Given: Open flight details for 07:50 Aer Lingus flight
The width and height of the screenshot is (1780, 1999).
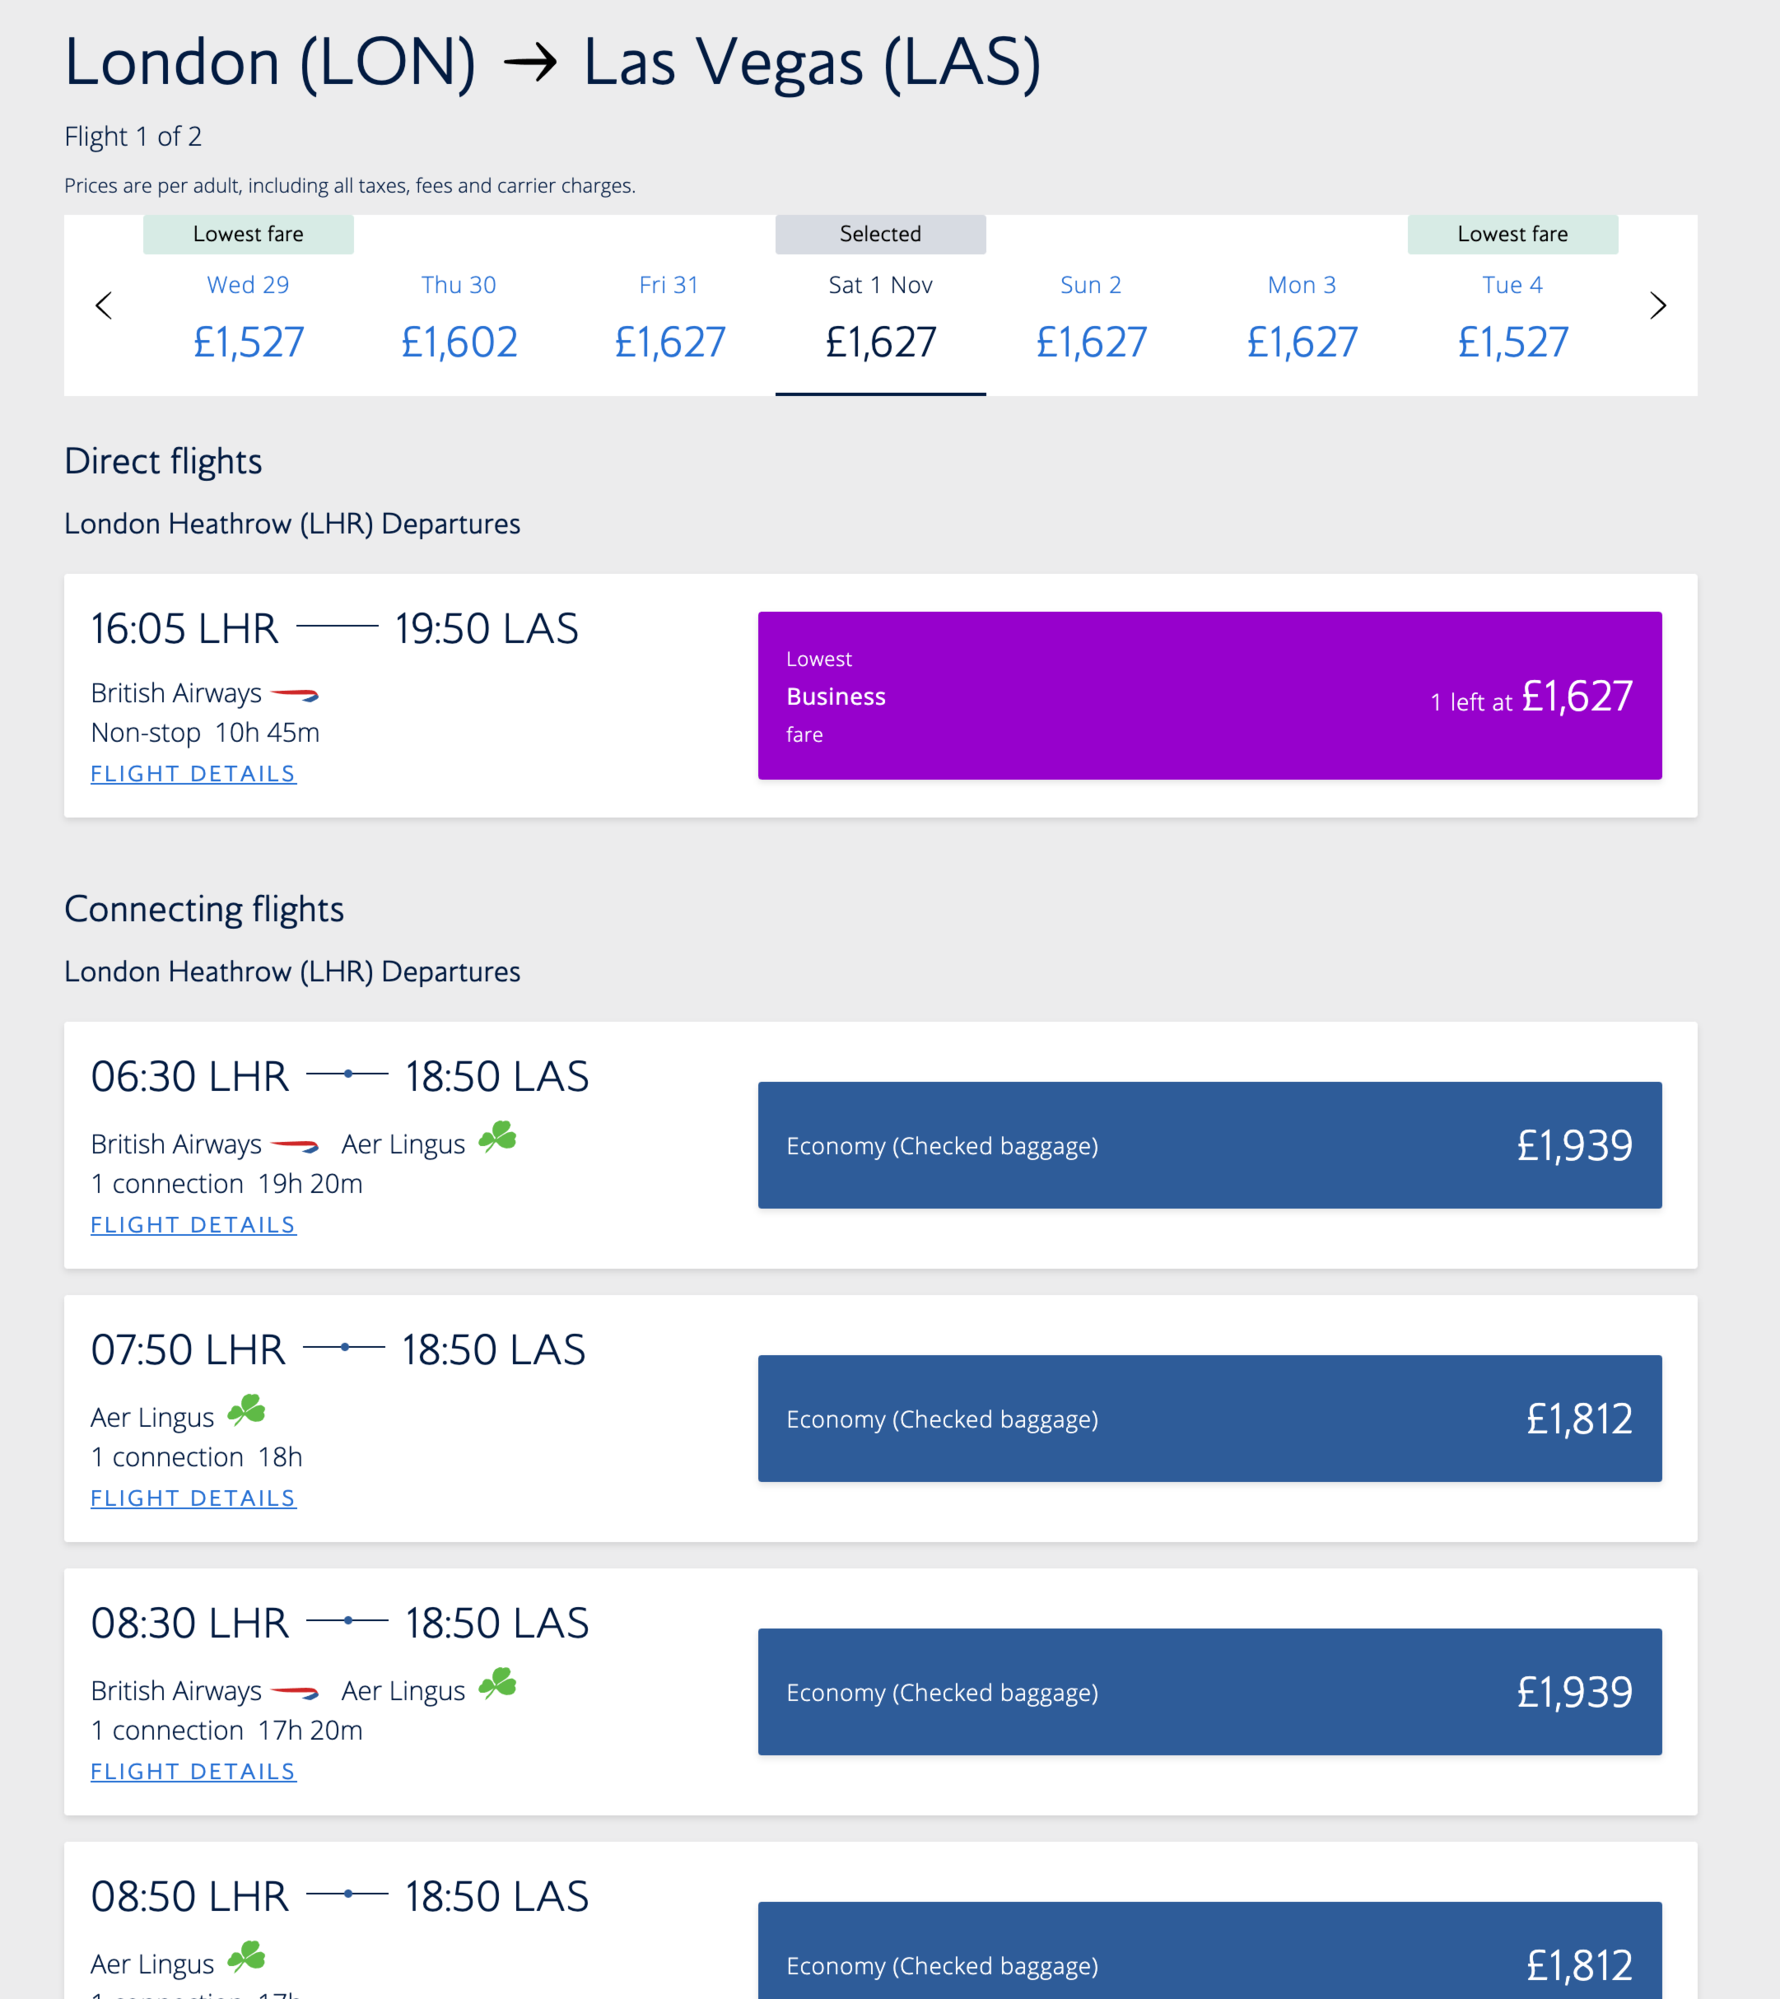Looking at the screenshot, I should [x=193, y=1498].
